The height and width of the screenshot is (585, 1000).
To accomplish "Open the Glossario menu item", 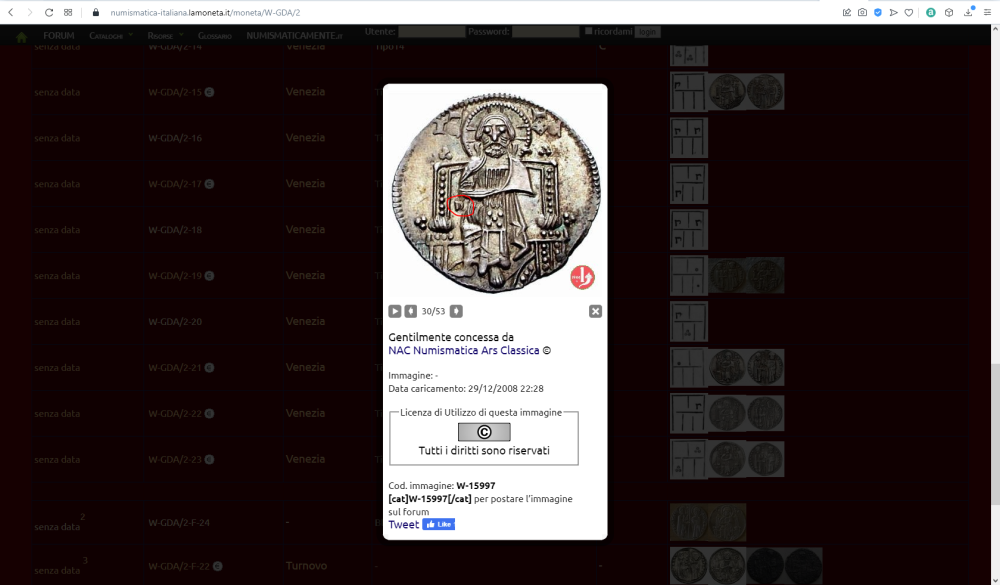I will coord(214,36).
